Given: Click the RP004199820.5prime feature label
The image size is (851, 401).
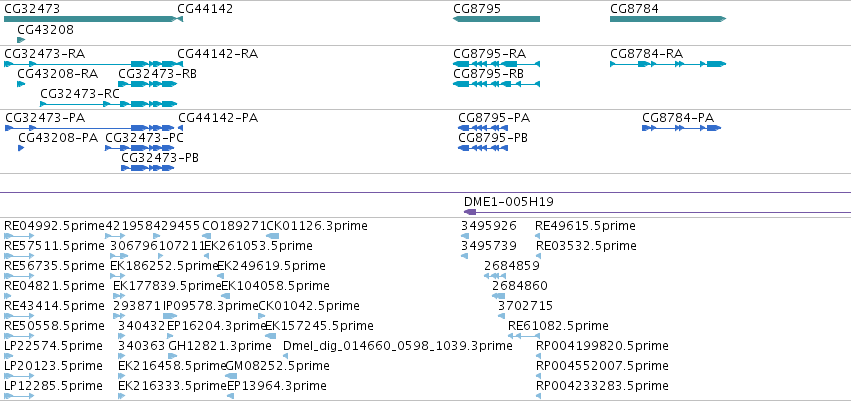Looking at the screenshot, I should [602, 346].
